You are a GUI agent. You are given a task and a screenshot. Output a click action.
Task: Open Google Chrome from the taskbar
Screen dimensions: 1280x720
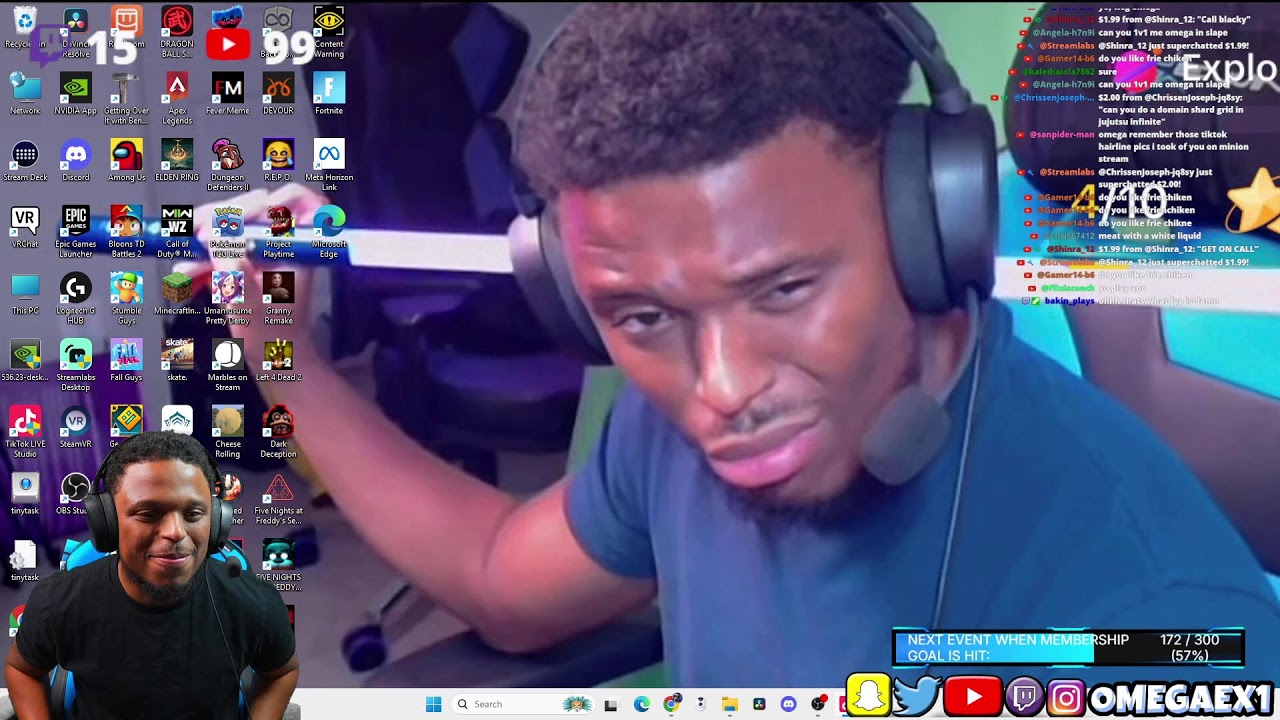point(671,704)
